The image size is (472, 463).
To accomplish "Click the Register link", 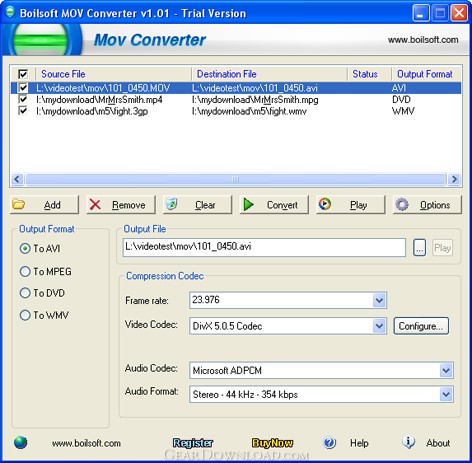I will point(193,443).
